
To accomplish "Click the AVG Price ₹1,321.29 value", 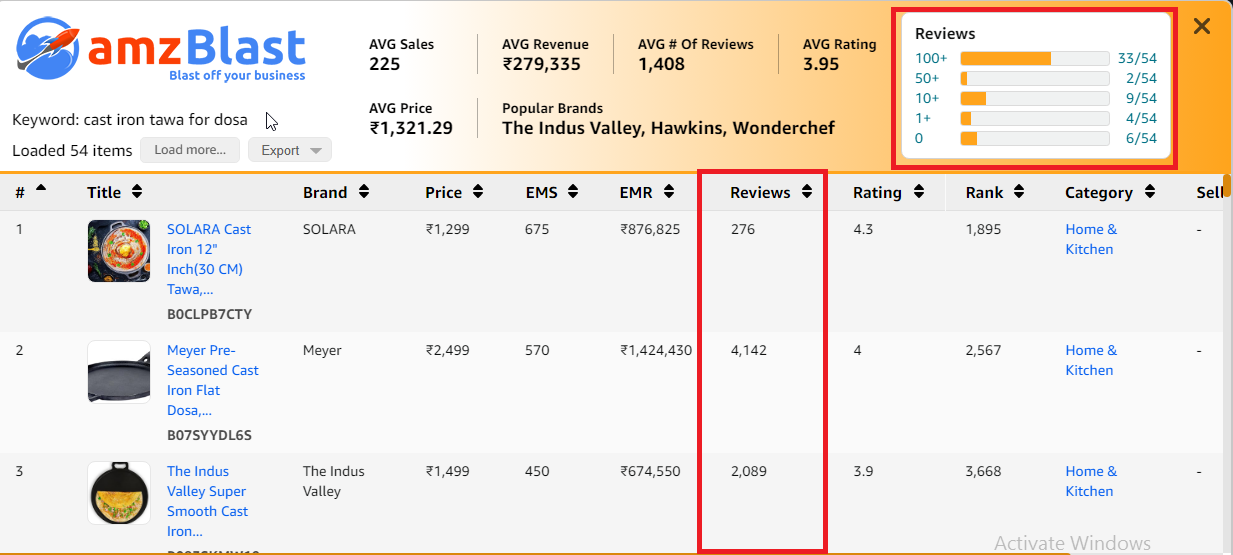I will coord(411,127).
